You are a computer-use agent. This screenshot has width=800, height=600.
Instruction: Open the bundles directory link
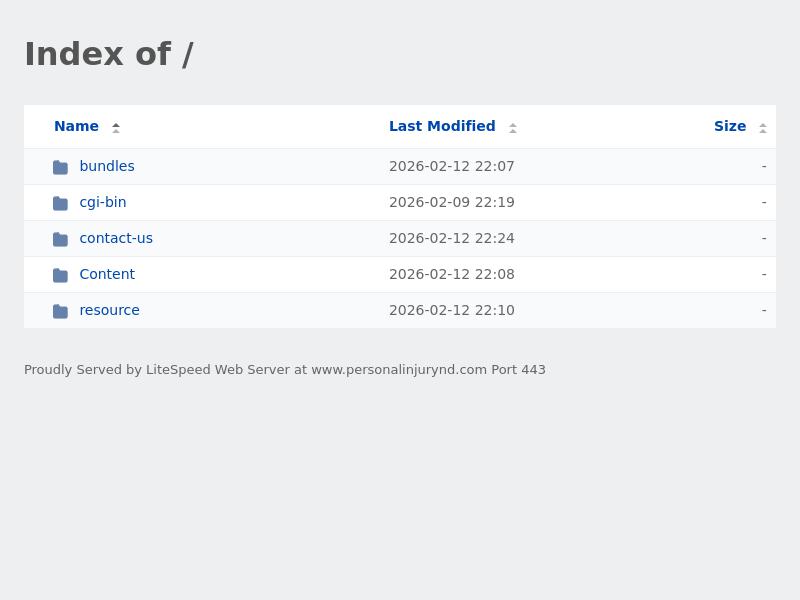coord(107,166)
